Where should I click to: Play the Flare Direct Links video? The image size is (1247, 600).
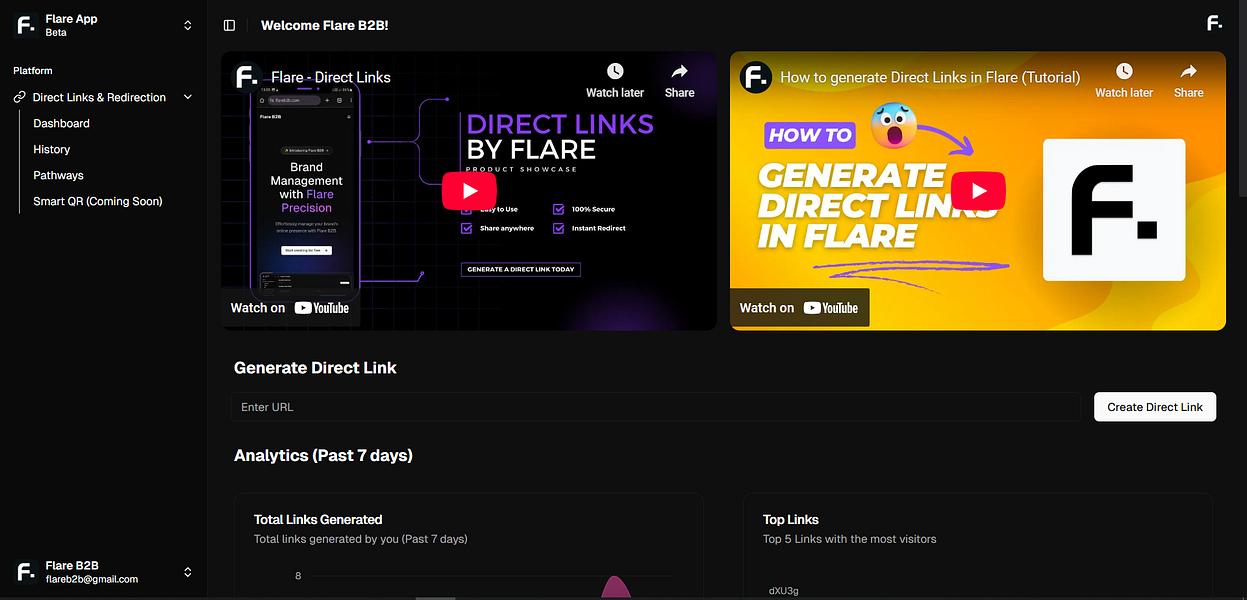click(468, 191)
